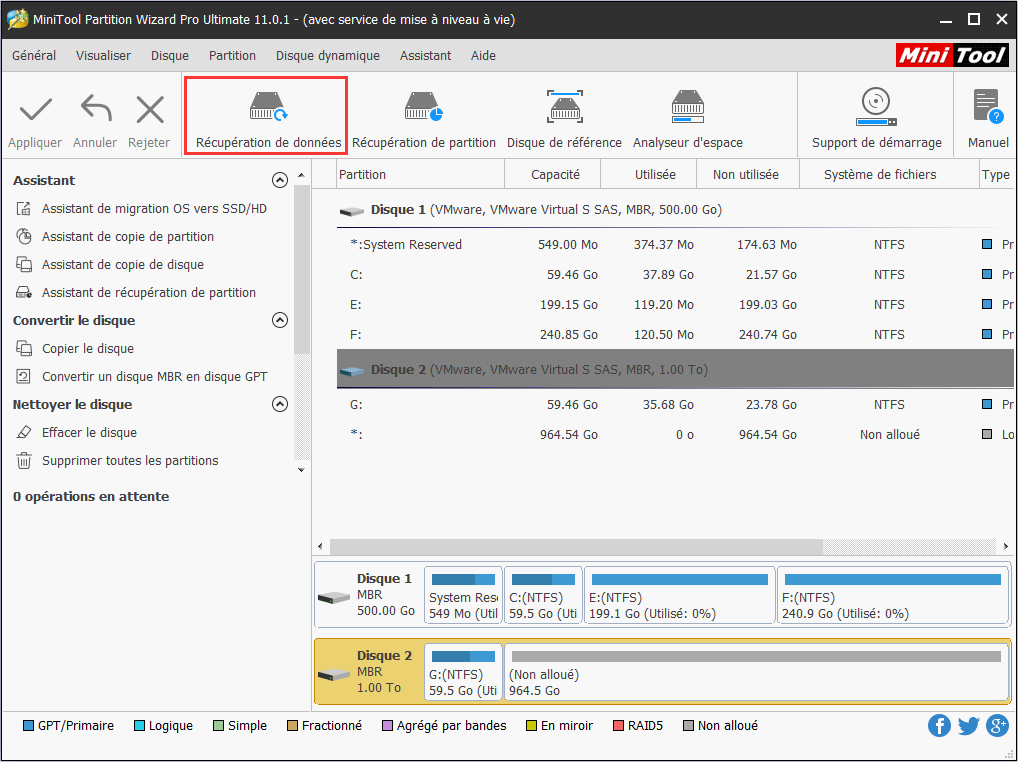Click the sidebar scrollbar up arrow
The image size is (1018, 762).
[x=301, y=176]
